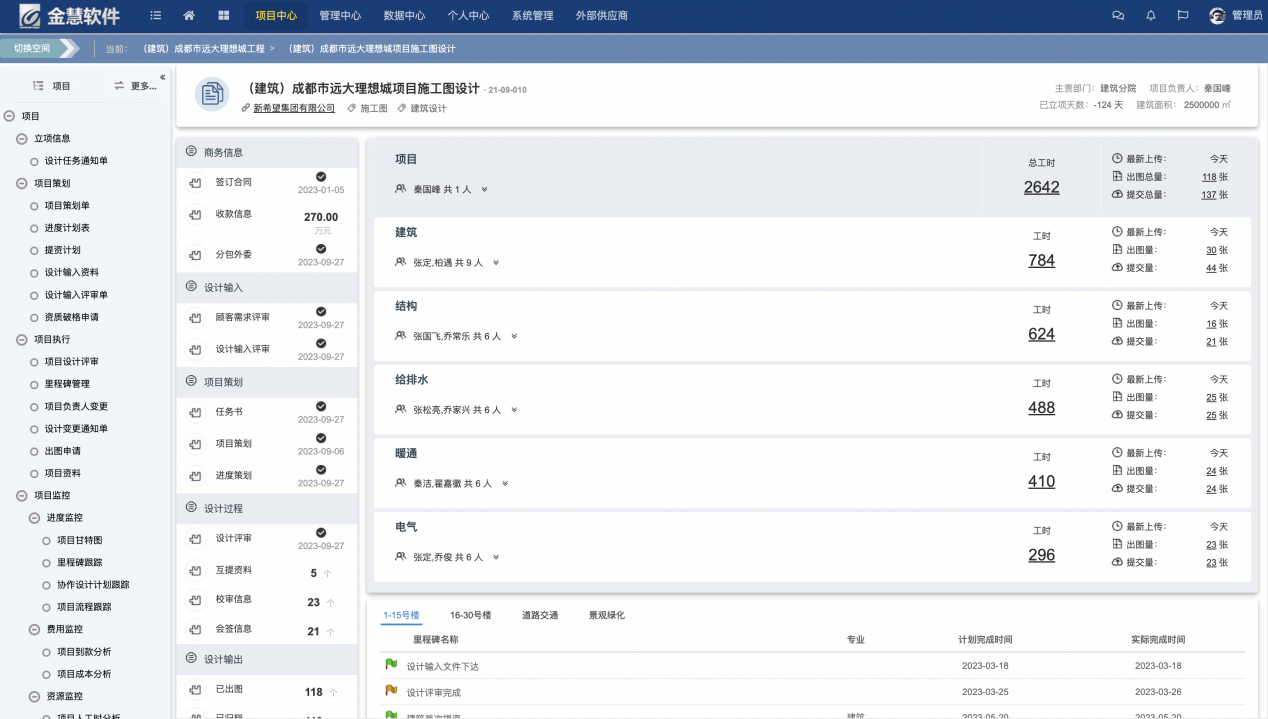Image resolution: width=1268 pixels, height=719 pixels.
Task: Select the 设计任务通知单 radio node
Action: click(x=35, y=161)
